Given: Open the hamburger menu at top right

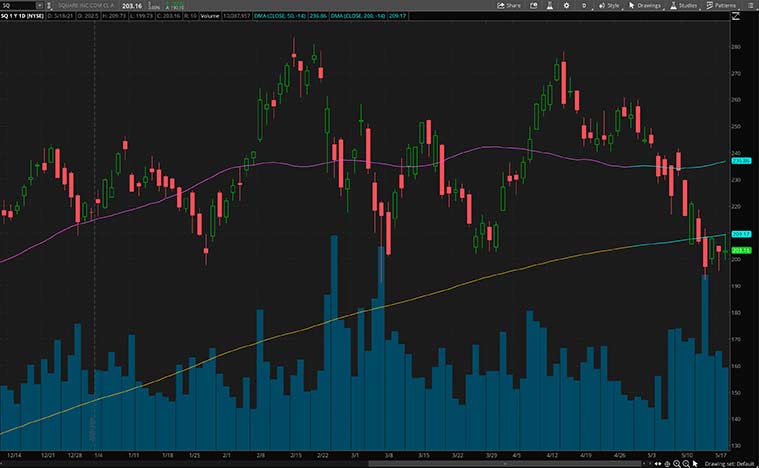Looking at the screenshot, I should (750, 5).
